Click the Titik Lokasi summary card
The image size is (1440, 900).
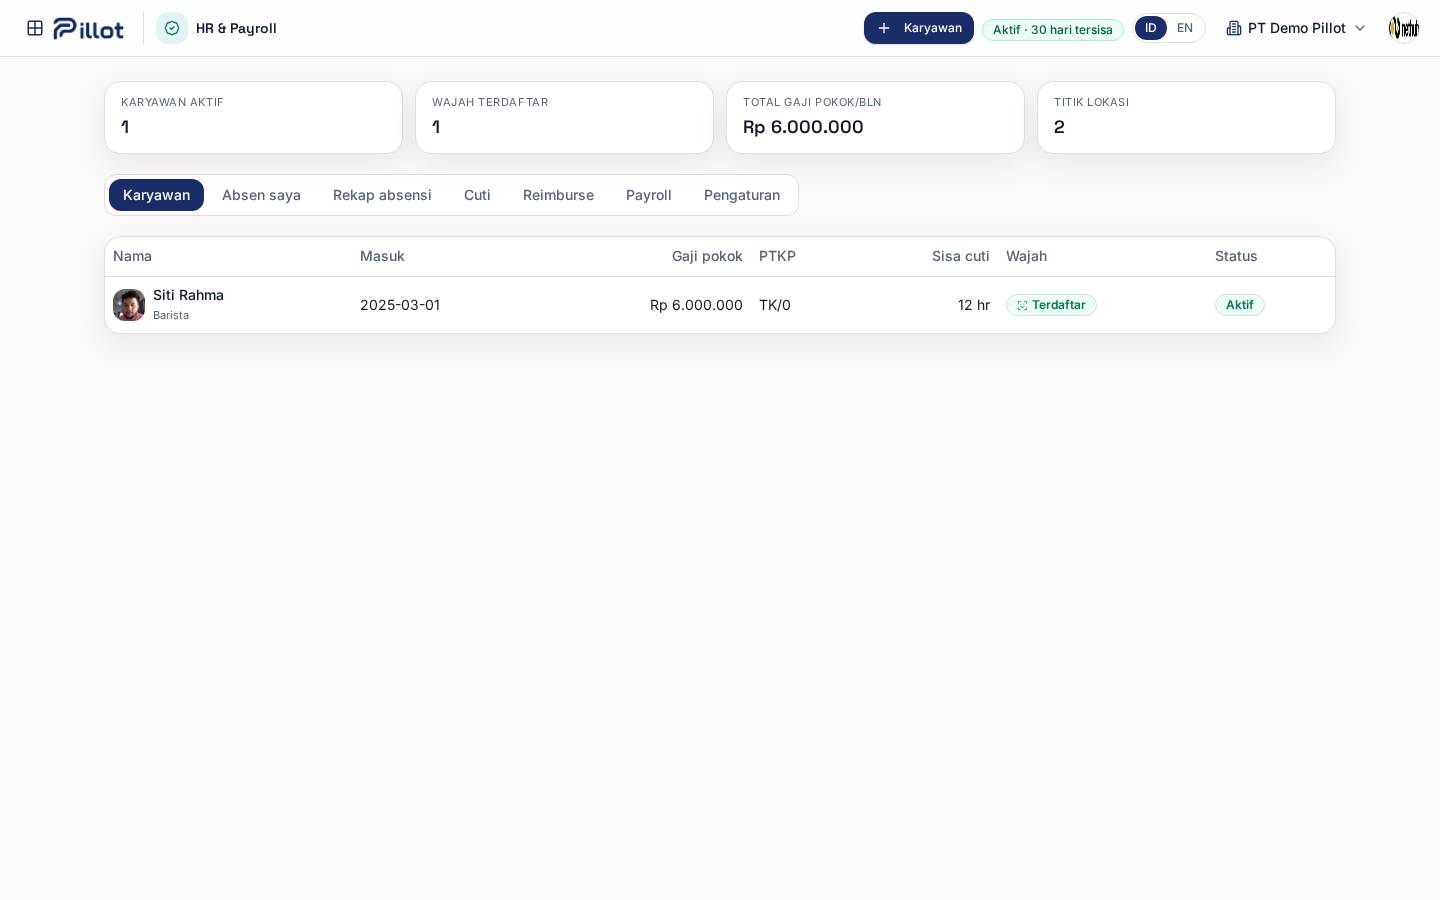1186,117
